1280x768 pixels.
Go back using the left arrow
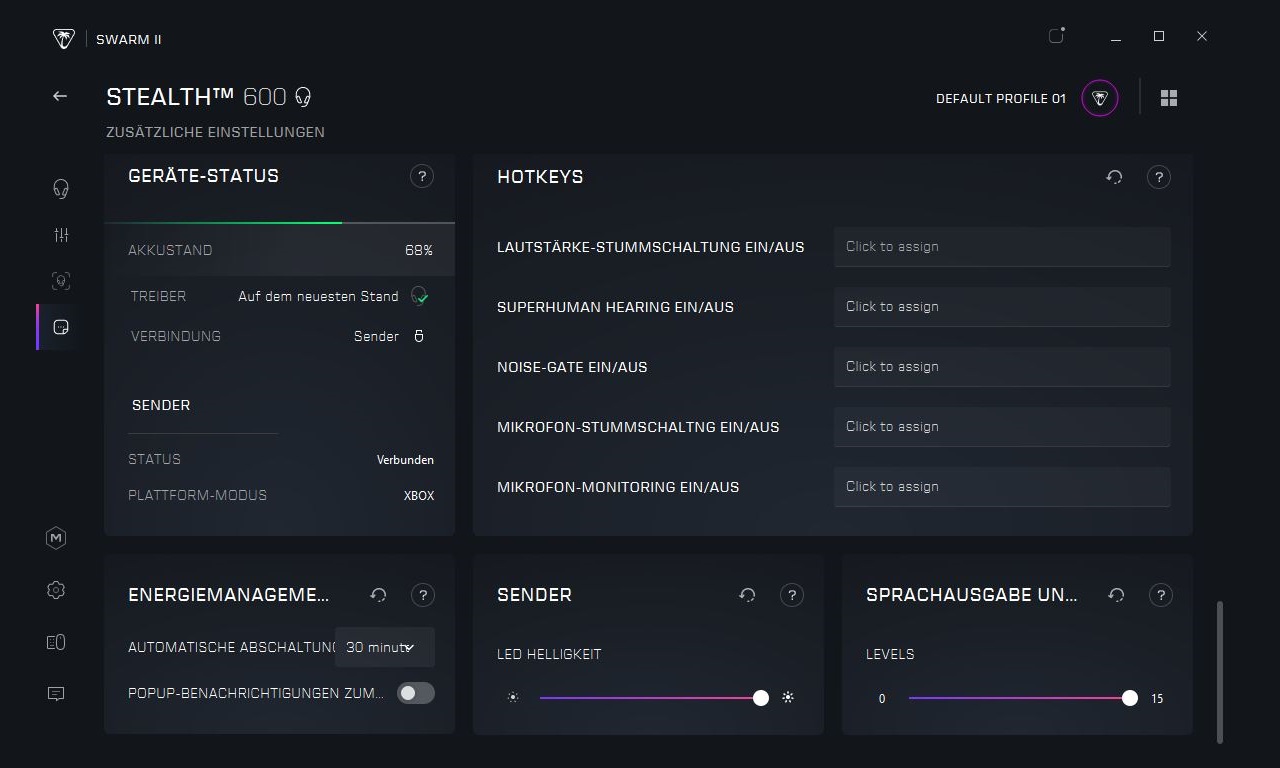click(x=60, y=96)
